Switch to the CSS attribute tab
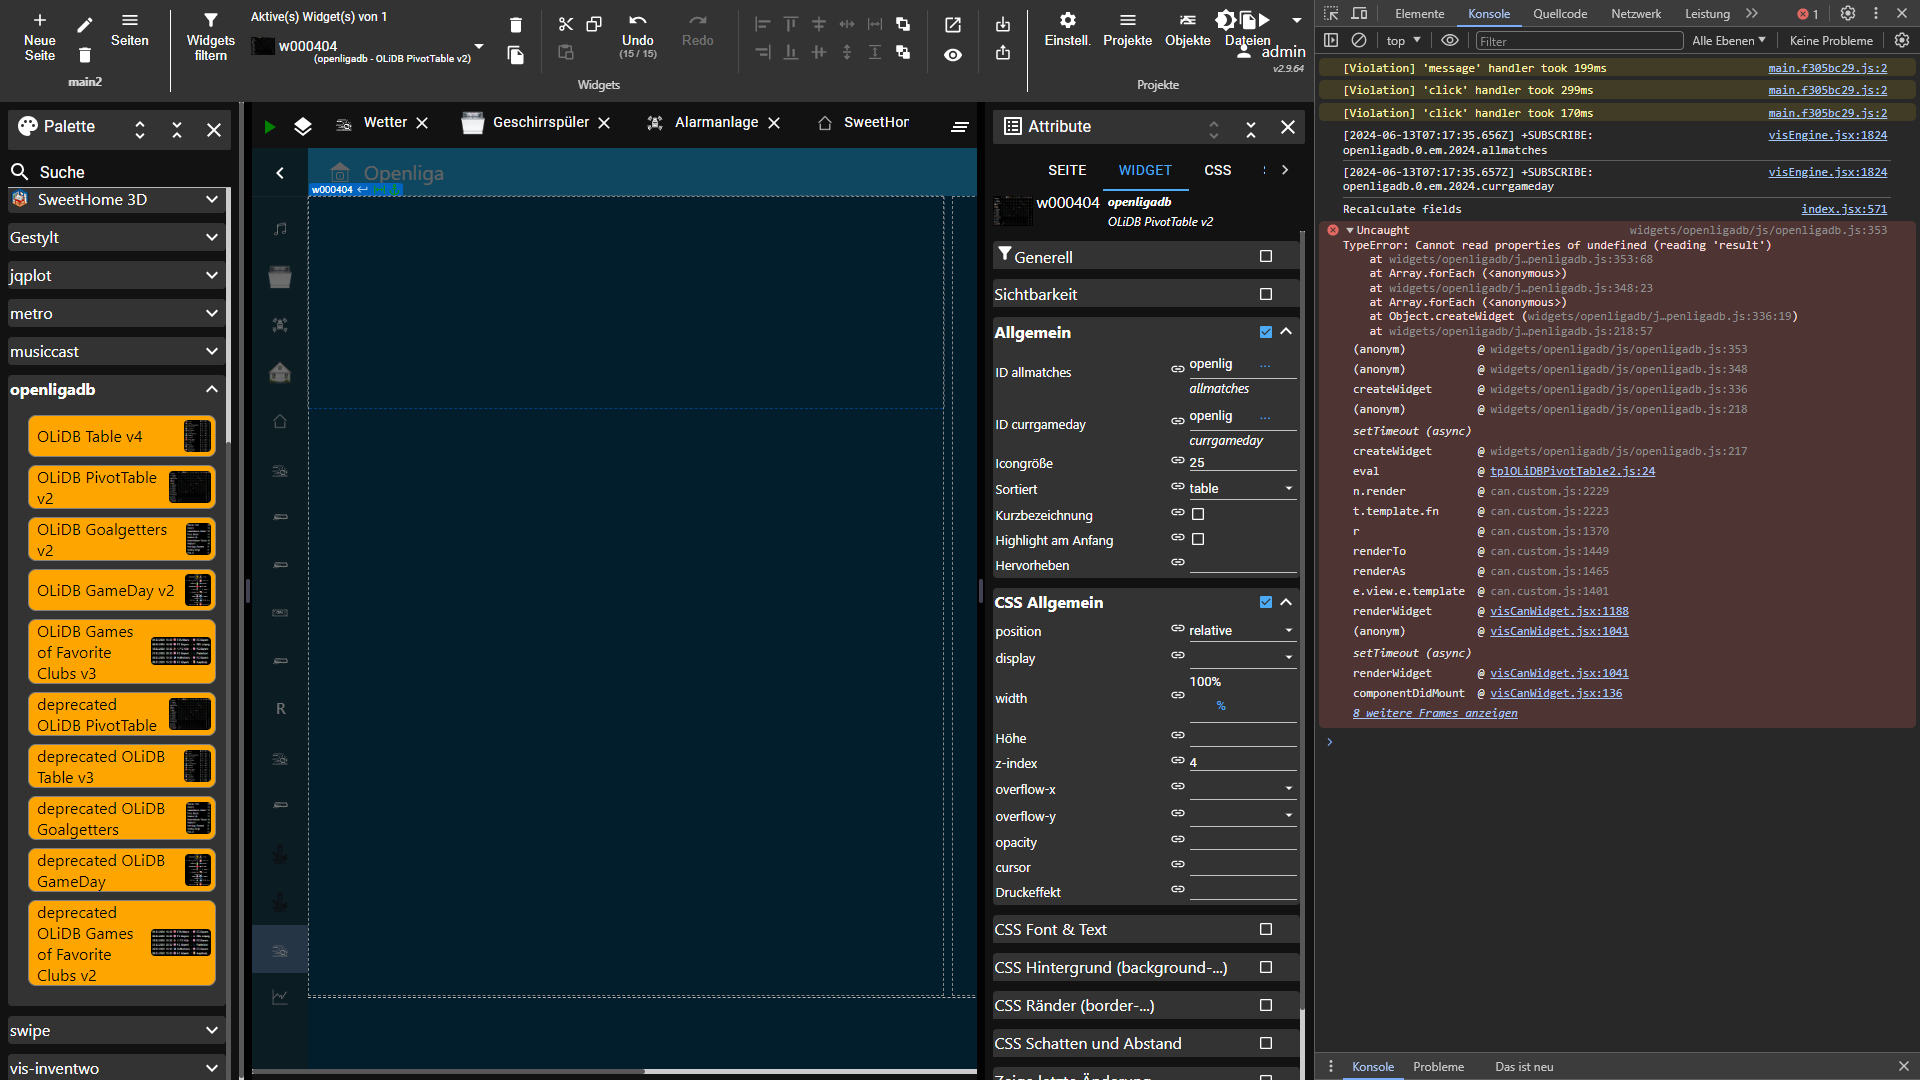1920x1080 pixels. coord(1217,170)
